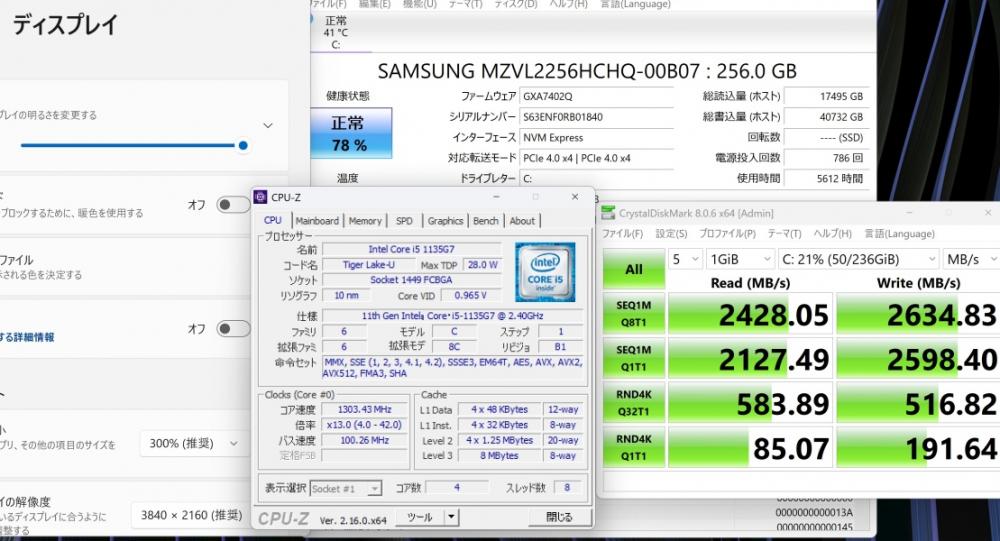Screen dimensions: 1000x541
Task: Click the Intel Core i5 logo image
Action: pos(545,272)
